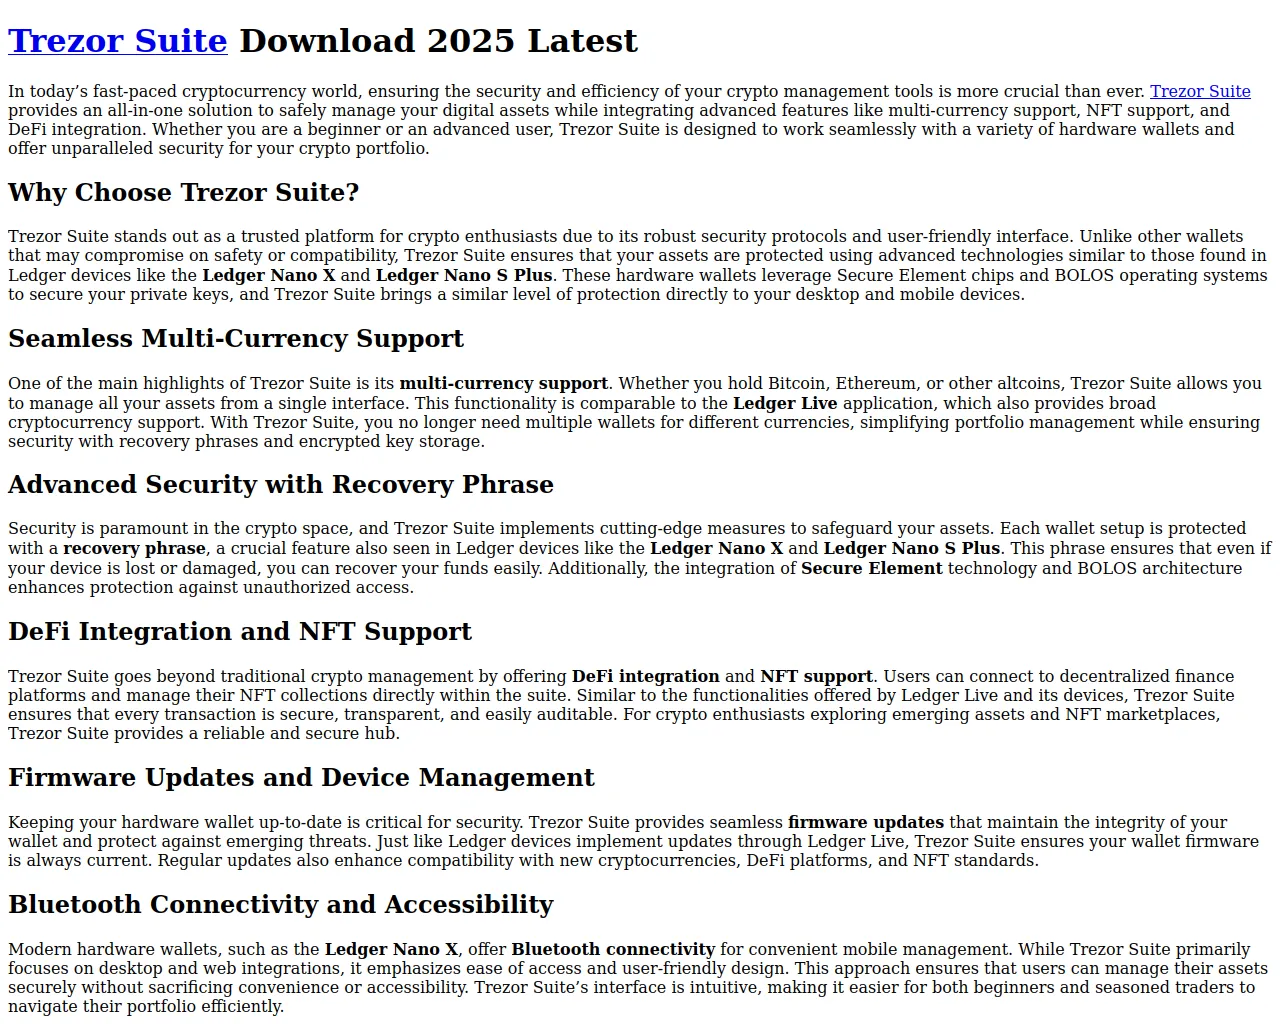Click the "Why Choose Trezor Suite?" heading
The height and width of the screenshot is (1024, 1280).
coord(184,192)
